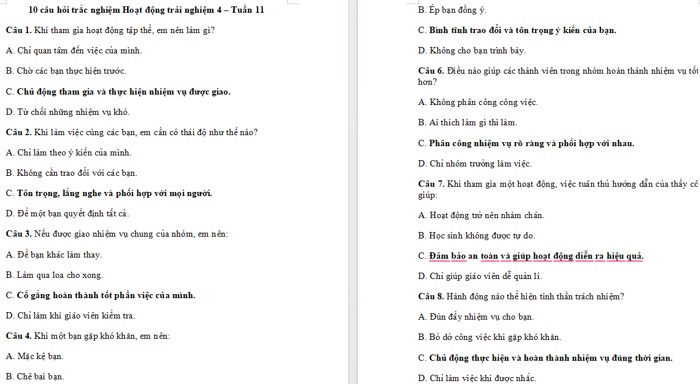Click the question 'Câu 1. Khi tham gia hoạt động tập thể'
This screenshot has height=384, width=700.
click(80, 30)
